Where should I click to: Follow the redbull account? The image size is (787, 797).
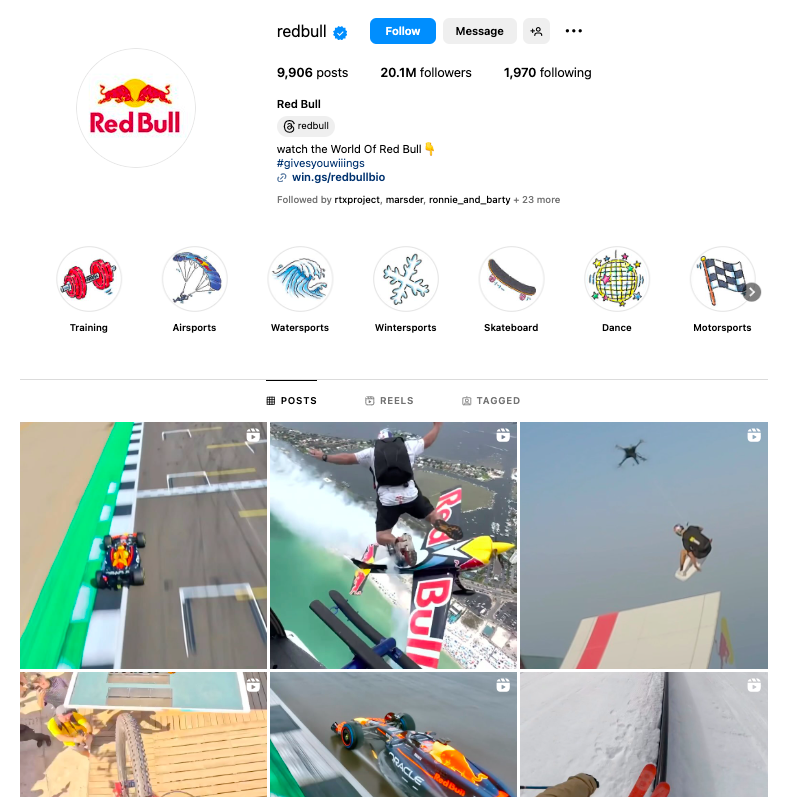pos(403,31)
